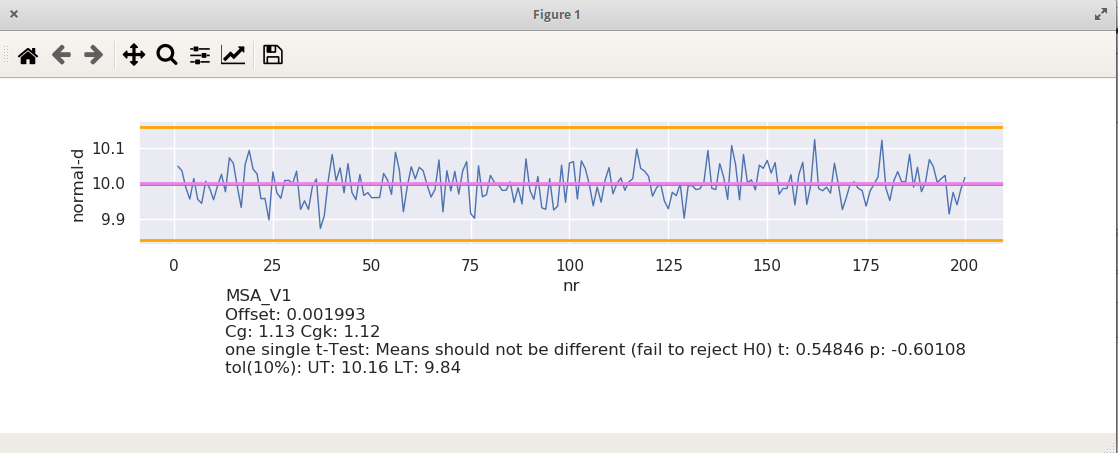Click the nr x-axis label
The height and width of the screenshot is (453, 1118).
point(571,286)
